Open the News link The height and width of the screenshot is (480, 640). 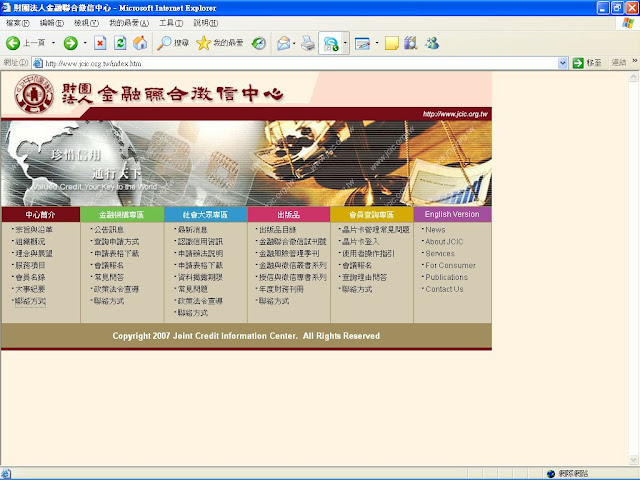(435, 229)
